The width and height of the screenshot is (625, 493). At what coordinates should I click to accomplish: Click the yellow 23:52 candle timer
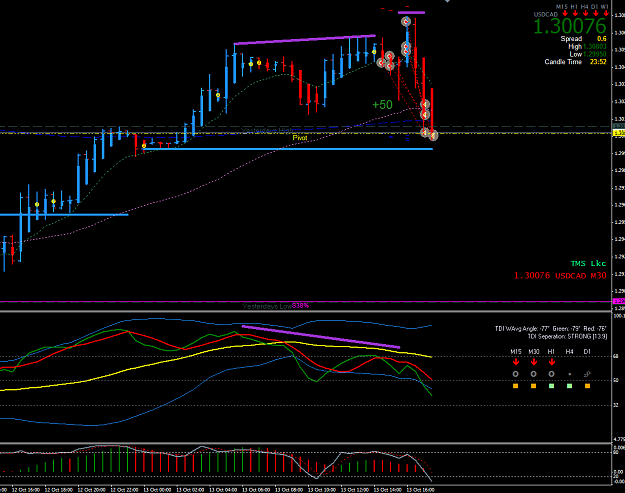coord(598,62)
